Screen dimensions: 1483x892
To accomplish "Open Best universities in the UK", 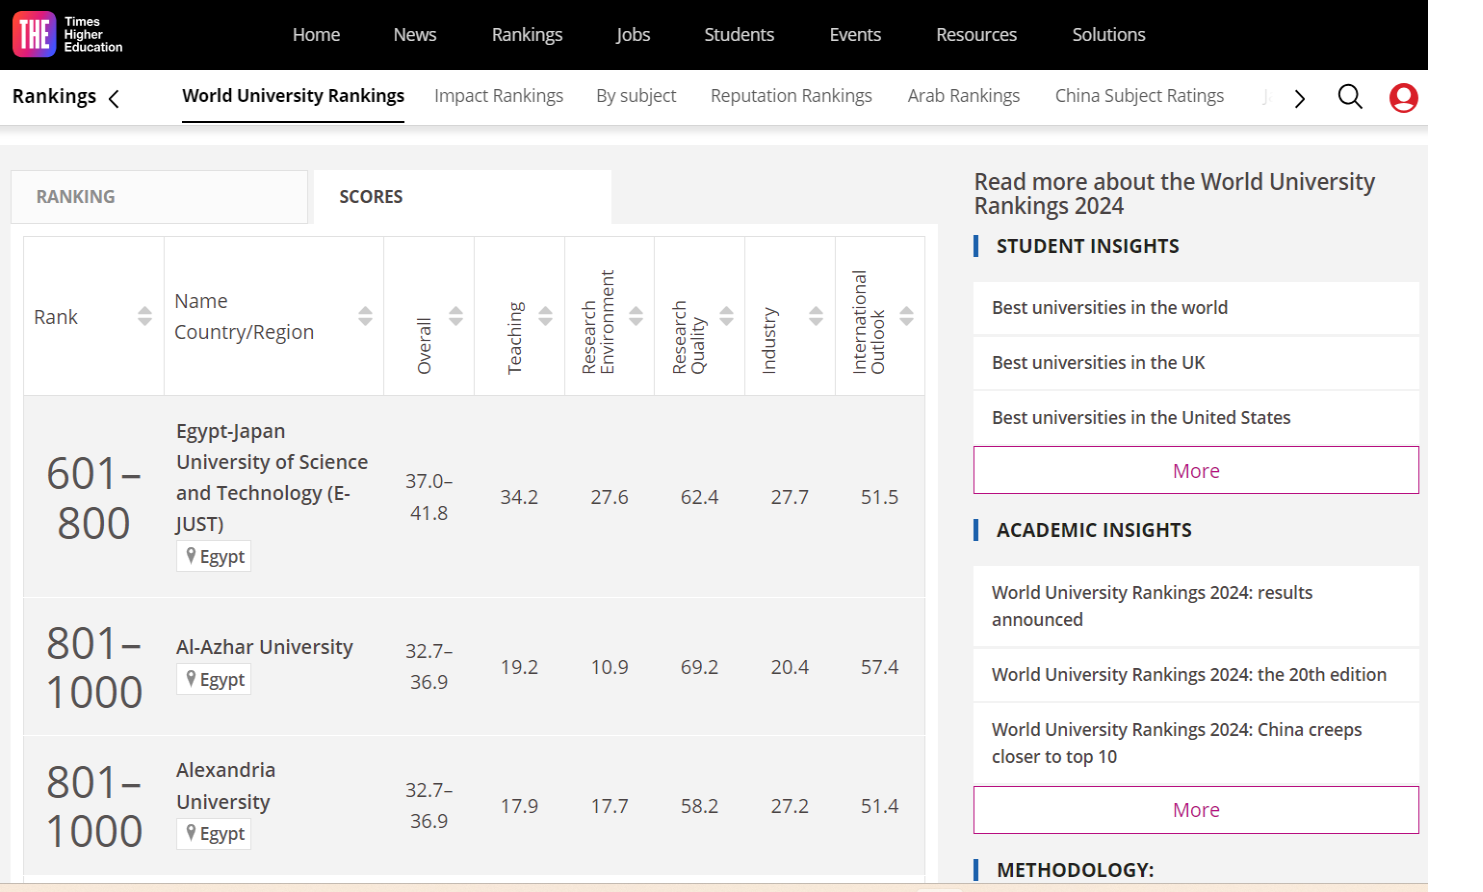I will point(1196,363).
